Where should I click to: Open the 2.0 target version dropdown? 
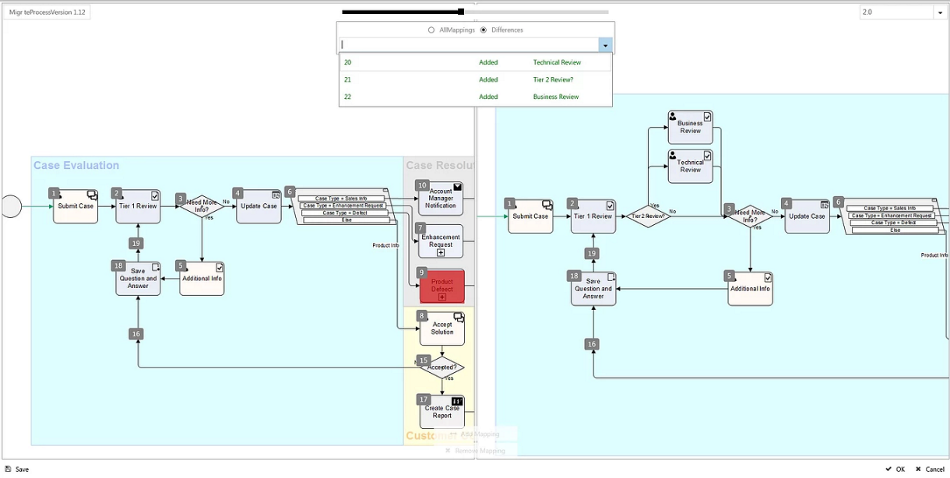point(940,12)
